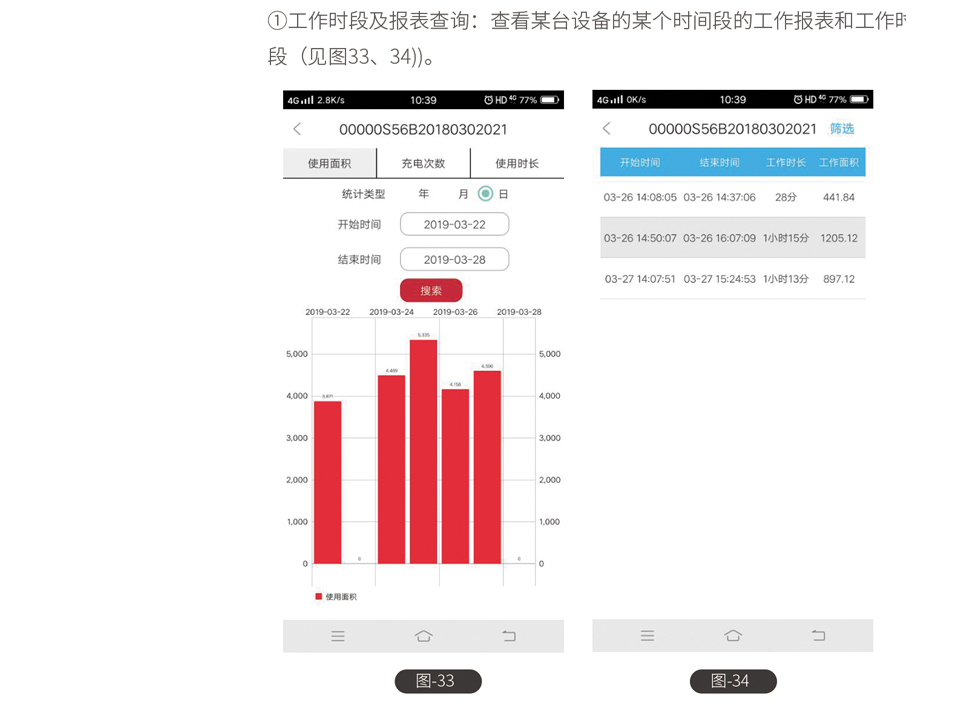Select the 月 statistics type option
The width and height of the screenshot is (980, 714).
click(x=463, y=194)
